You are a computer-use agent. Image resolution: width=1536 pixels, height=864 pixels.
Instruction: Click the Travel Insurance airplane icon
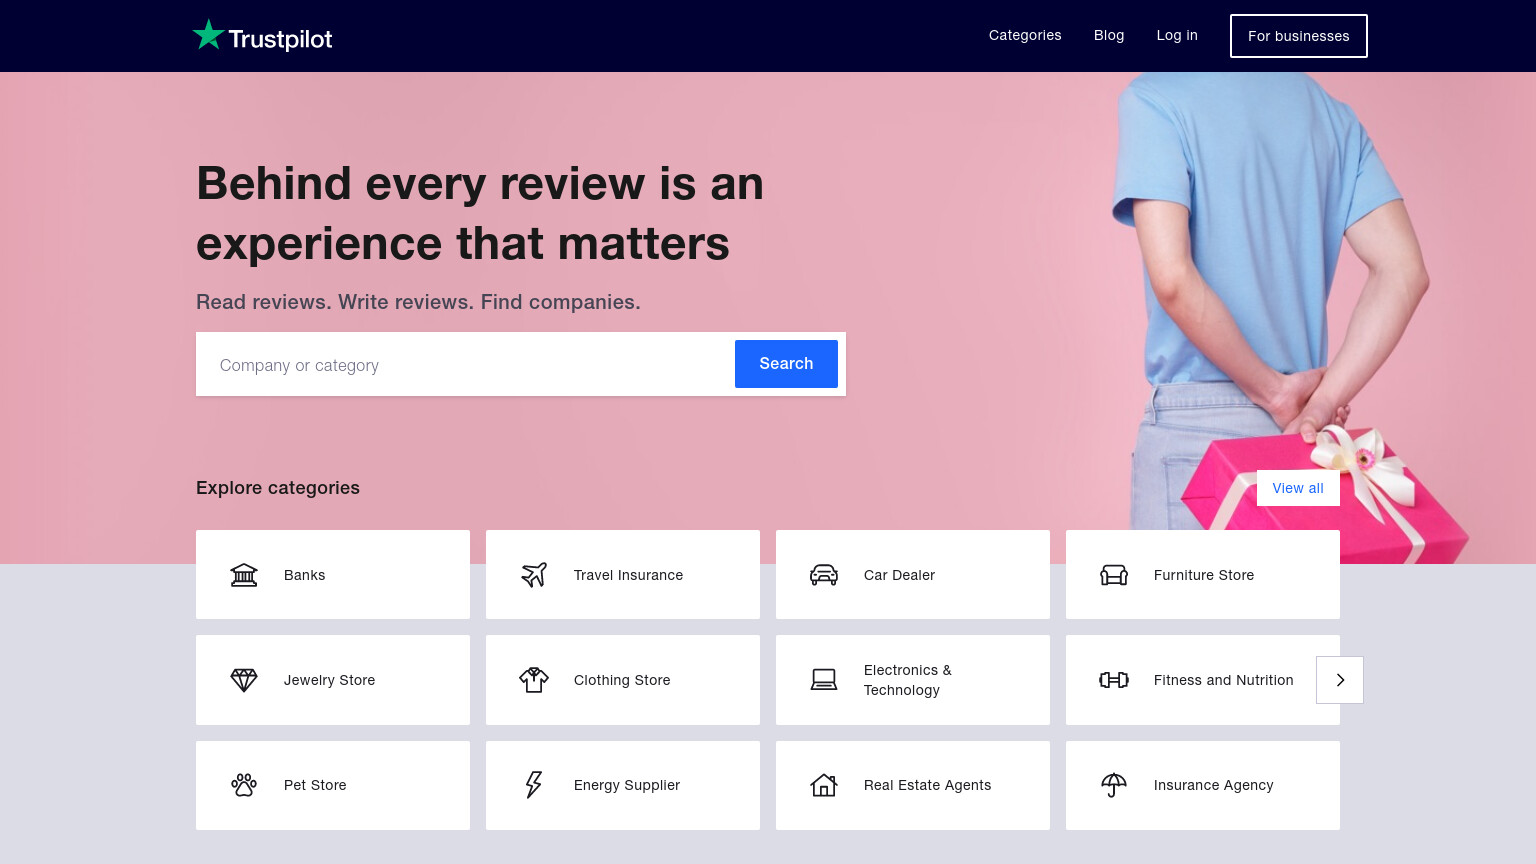pos(534,575)
